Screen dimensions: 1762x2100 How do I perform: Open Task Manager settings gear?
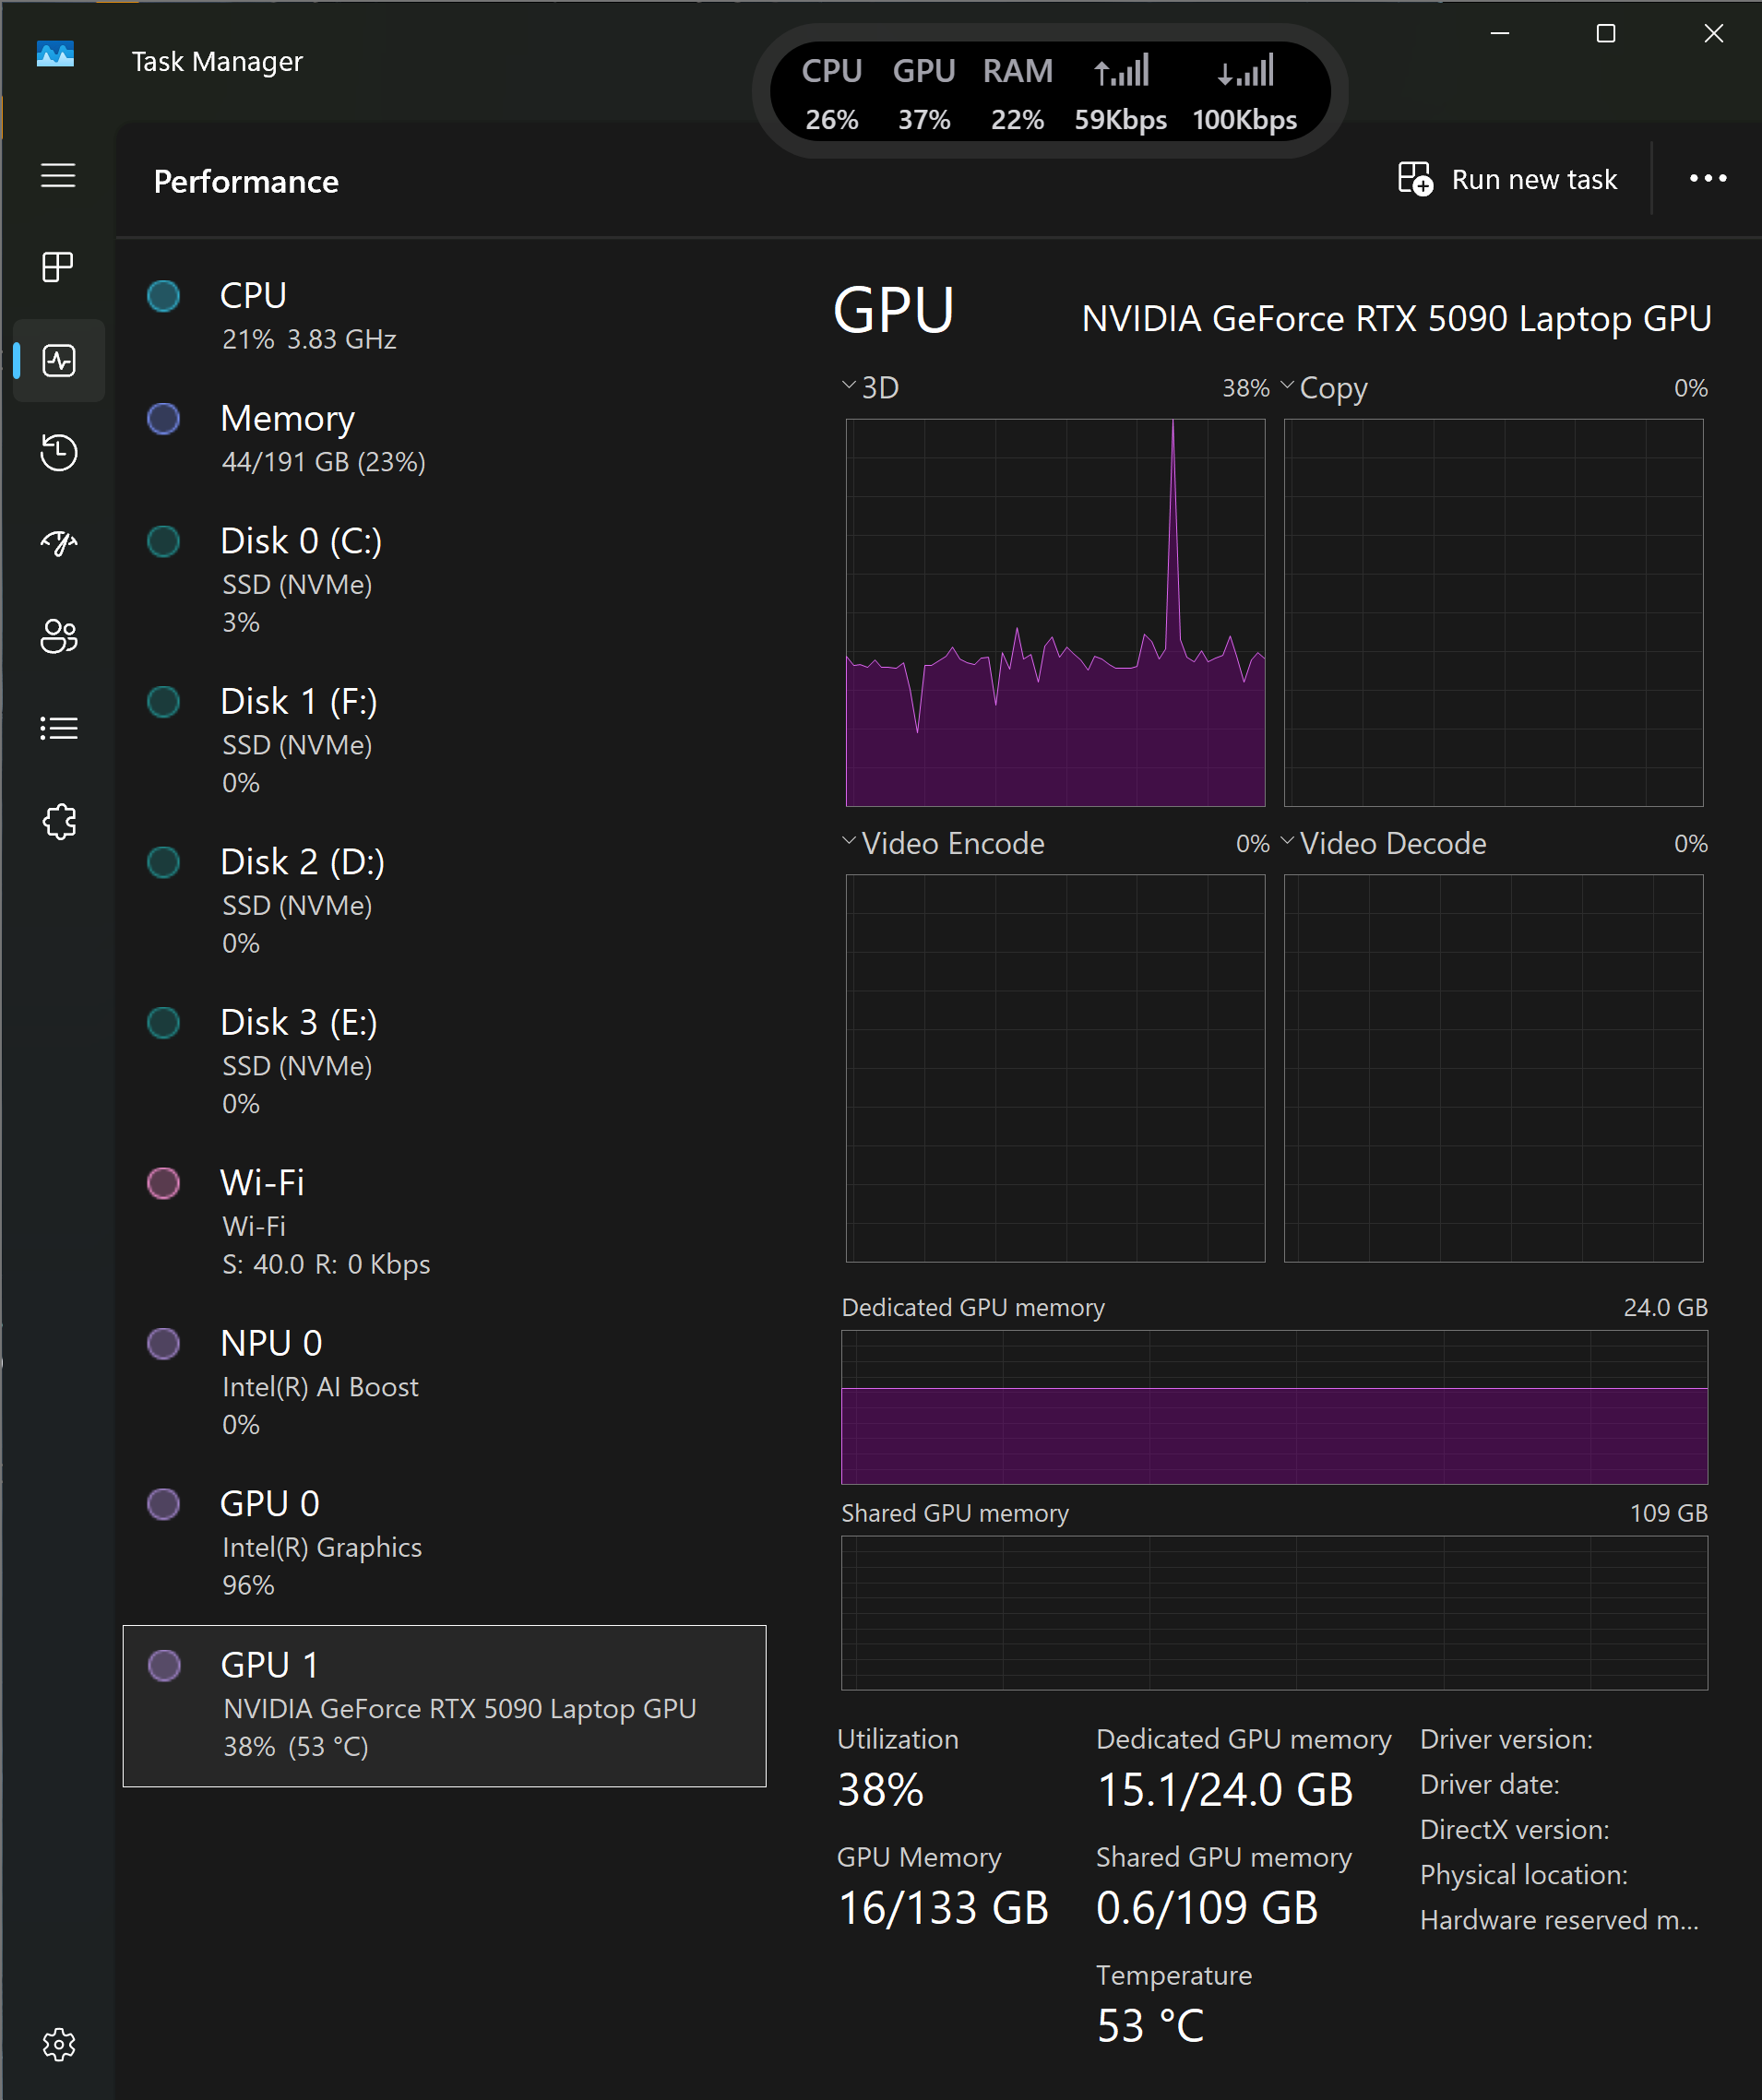point(58,2044)
